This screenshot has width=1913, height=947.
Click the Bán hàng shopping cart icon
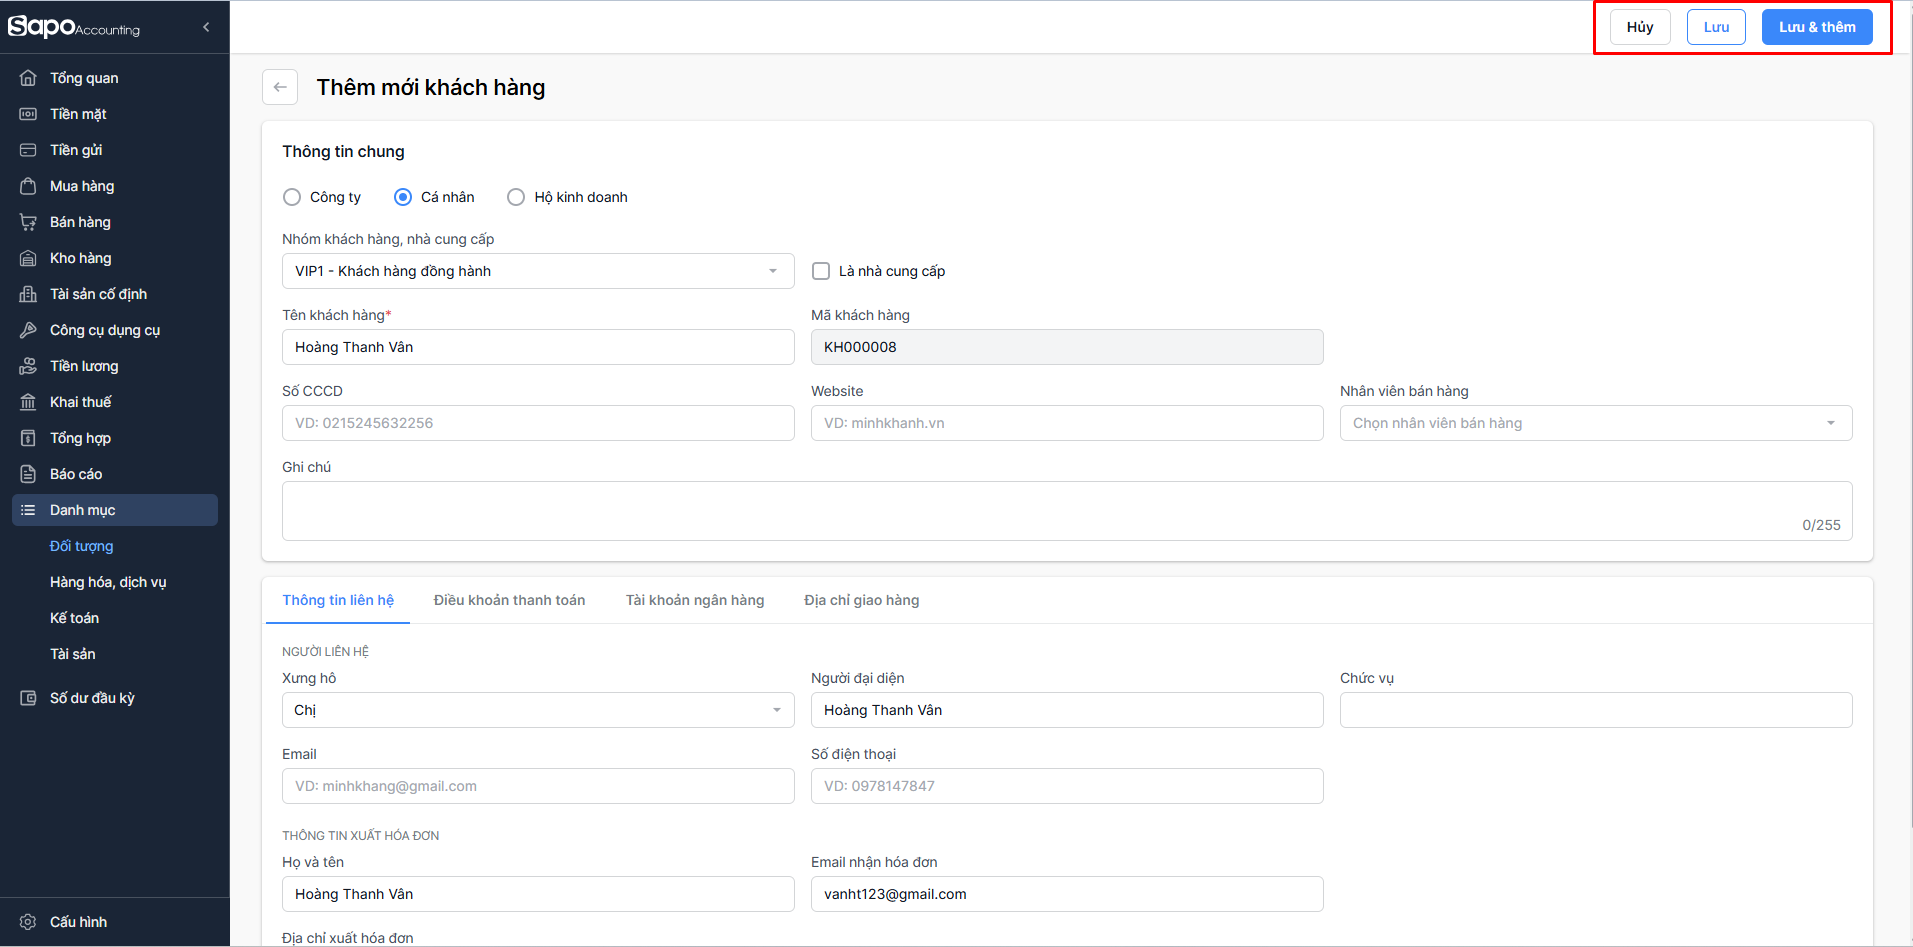28,222
